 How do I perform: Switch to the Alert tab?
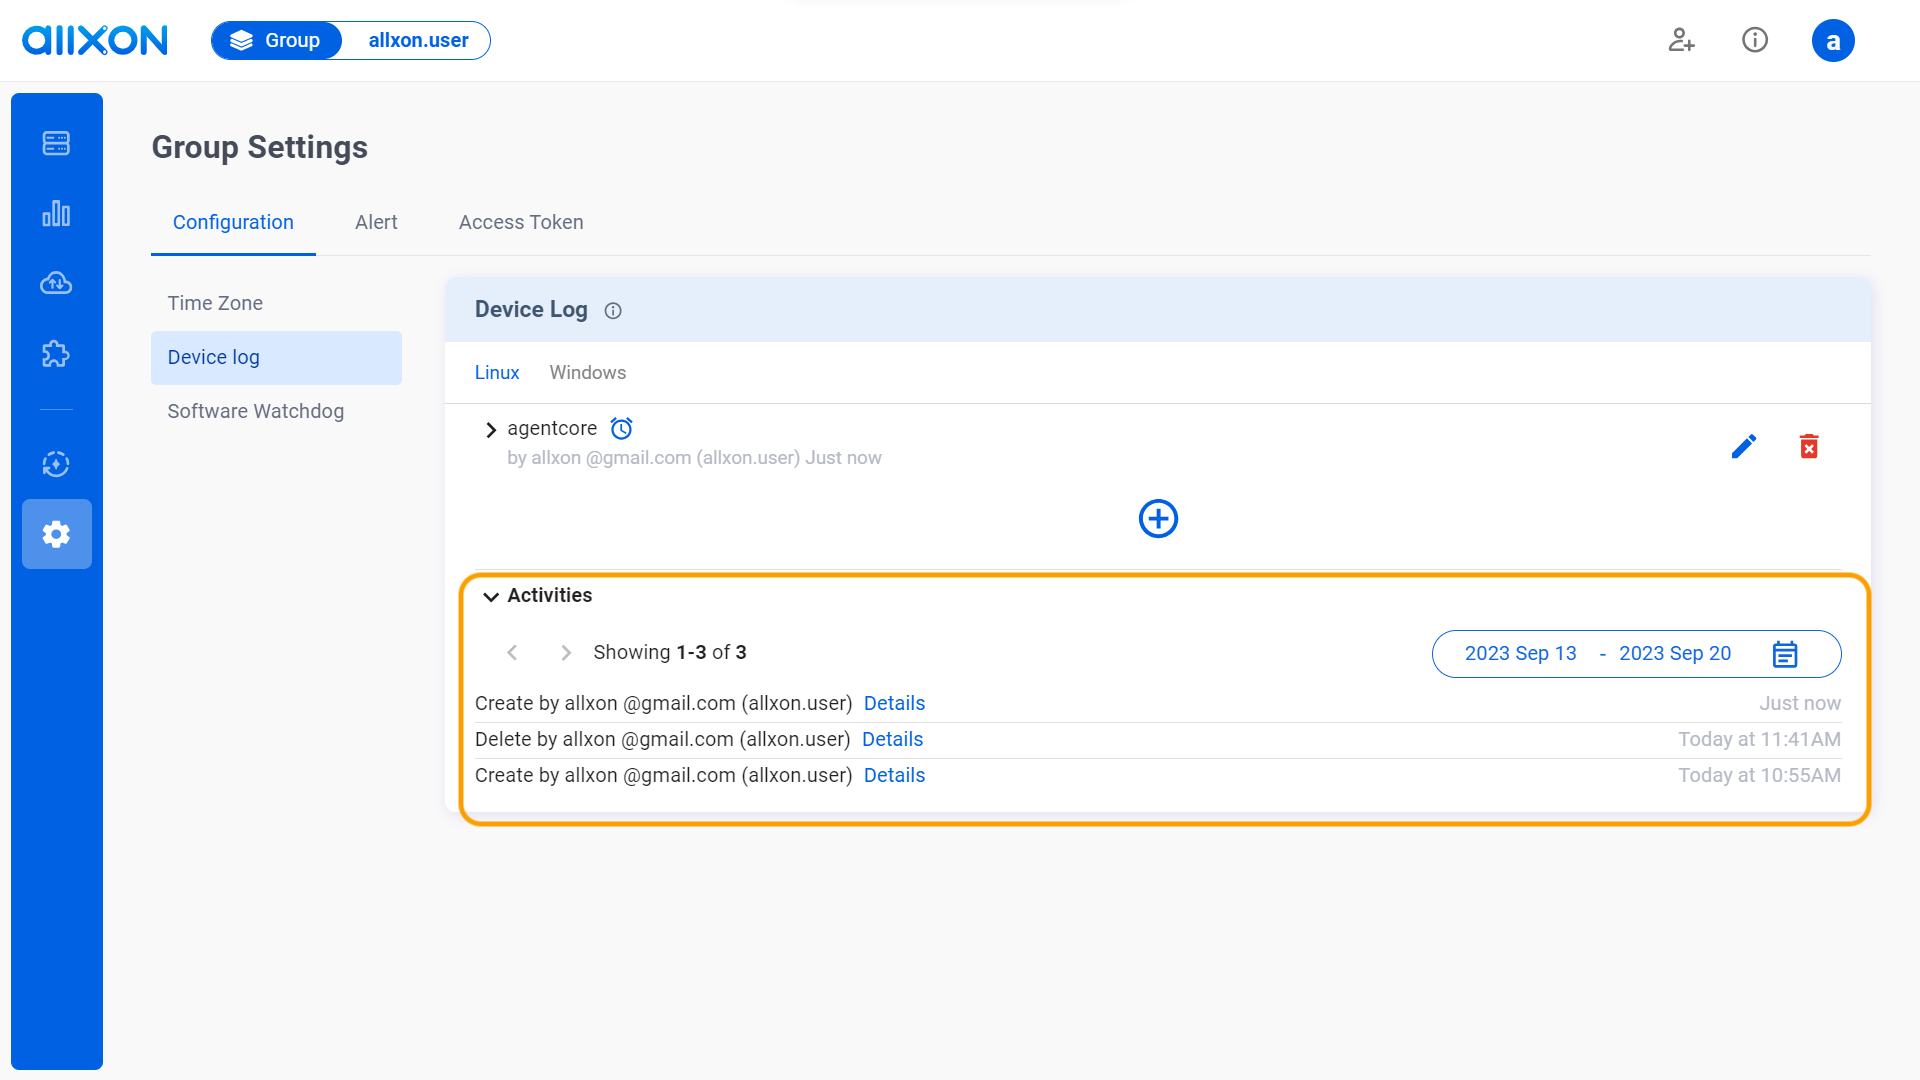pyautogui.click(x=376, y=222)
